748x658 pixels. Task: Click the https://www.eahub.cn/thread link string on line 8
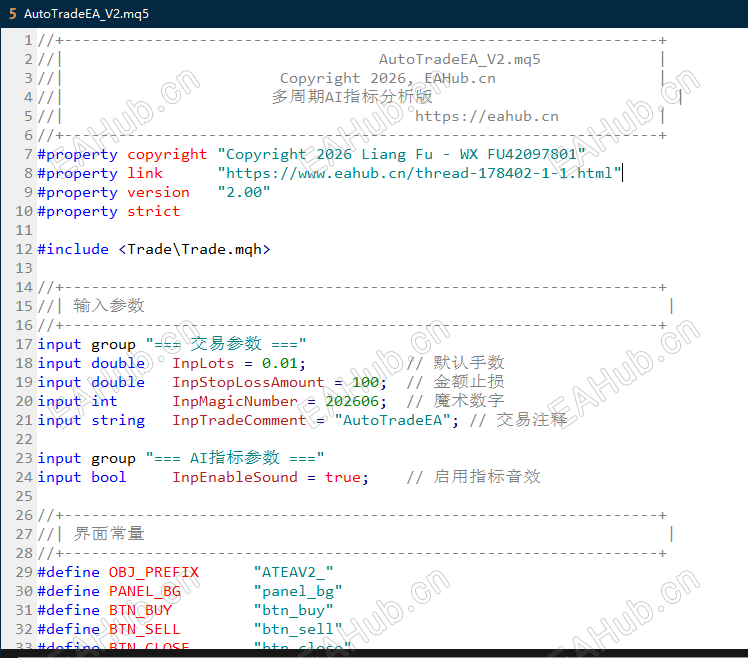pyautogui.click(x=420, y=173)
